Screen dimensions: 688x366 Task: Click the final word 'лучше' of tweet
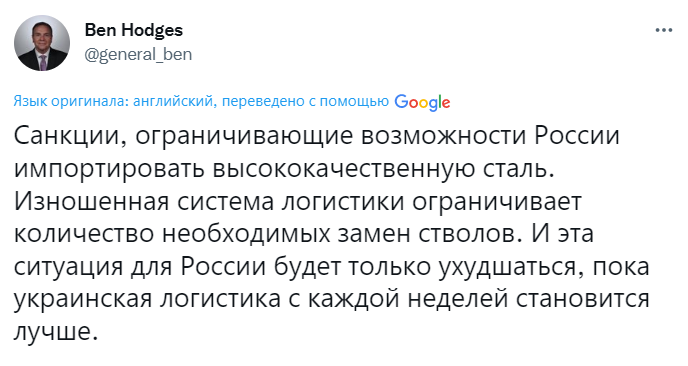[x=54, y=333]
